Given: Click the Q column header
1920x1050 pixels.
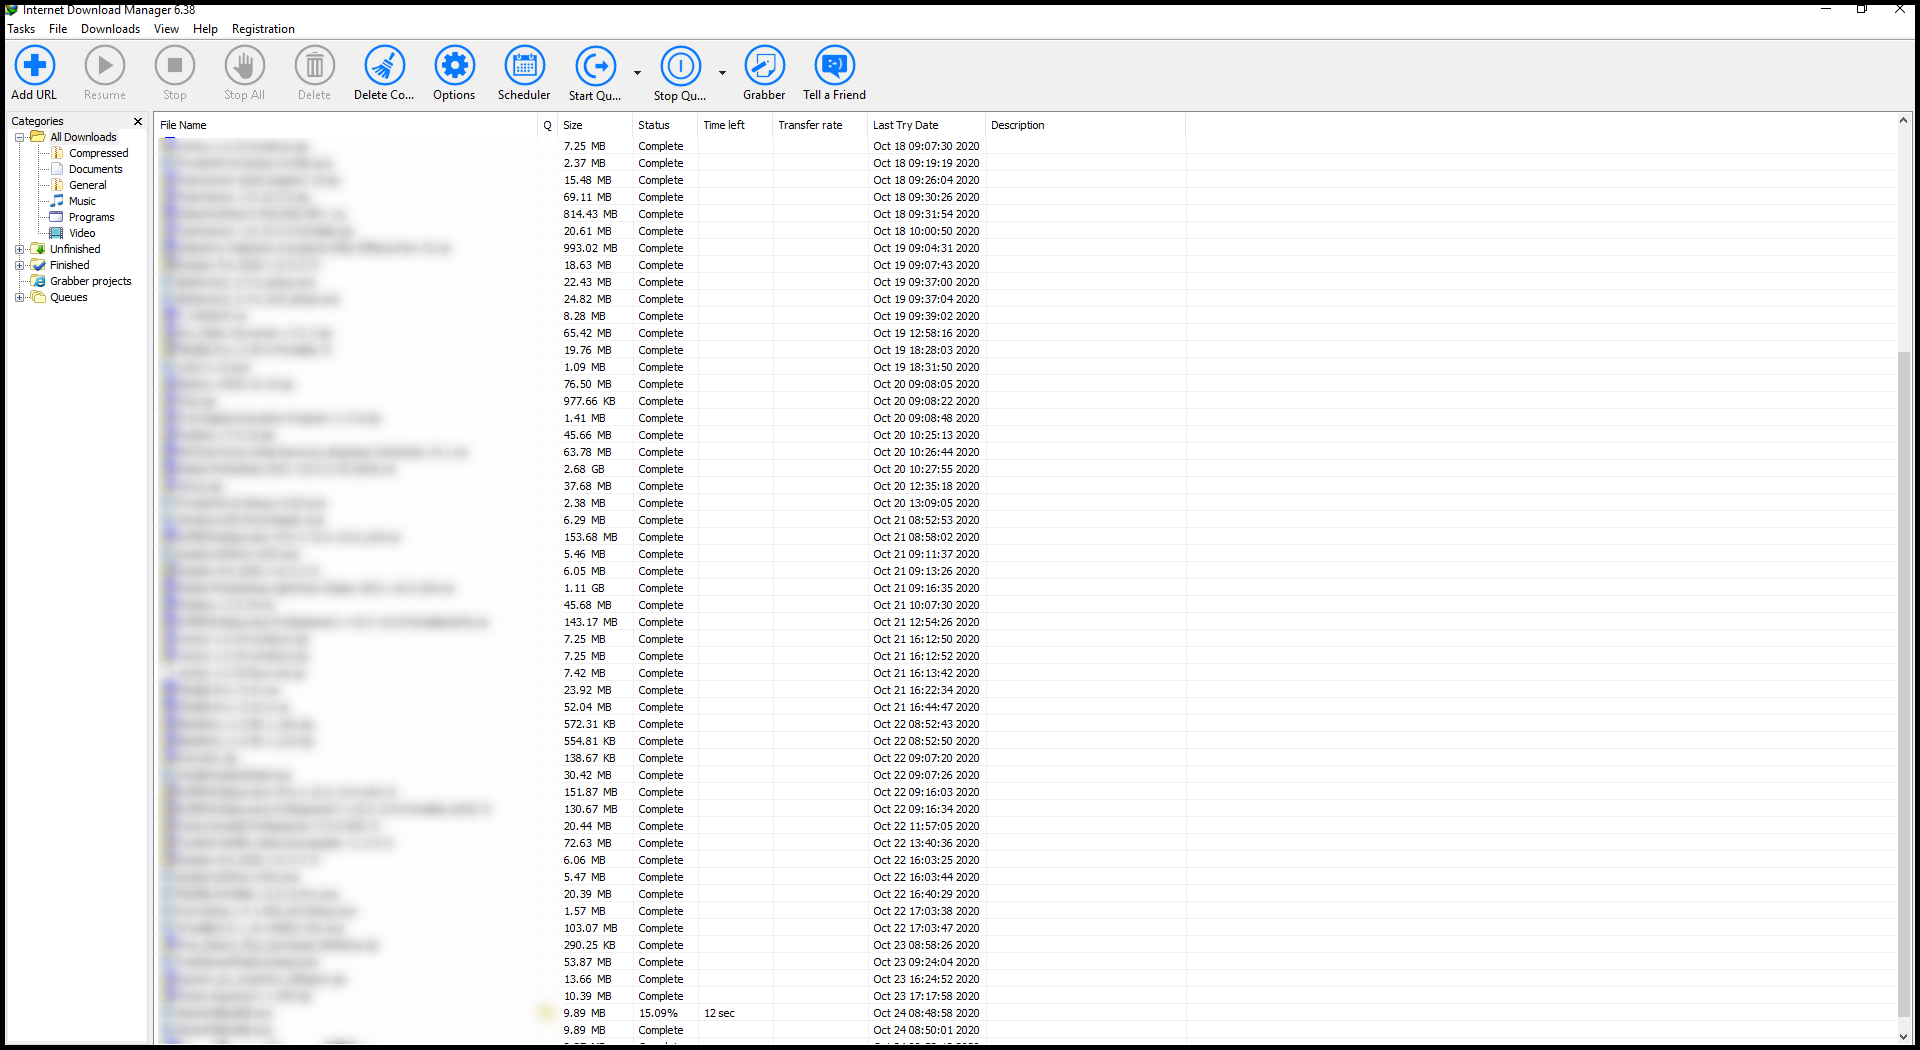Looking at the screenshot, I should (x=547, y=125).
